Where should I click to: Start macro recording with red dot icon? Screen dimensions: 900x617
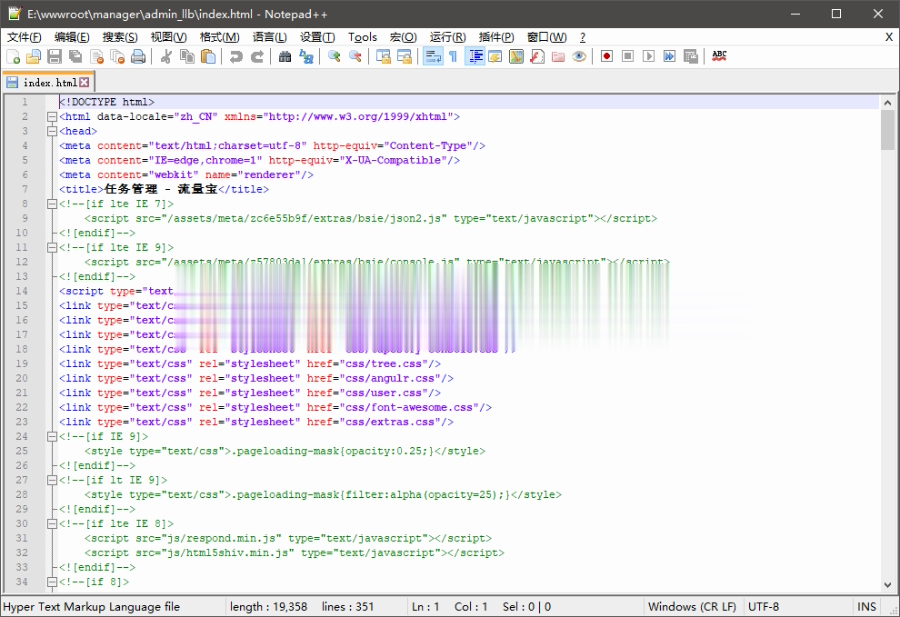click(x=607, y=56)
